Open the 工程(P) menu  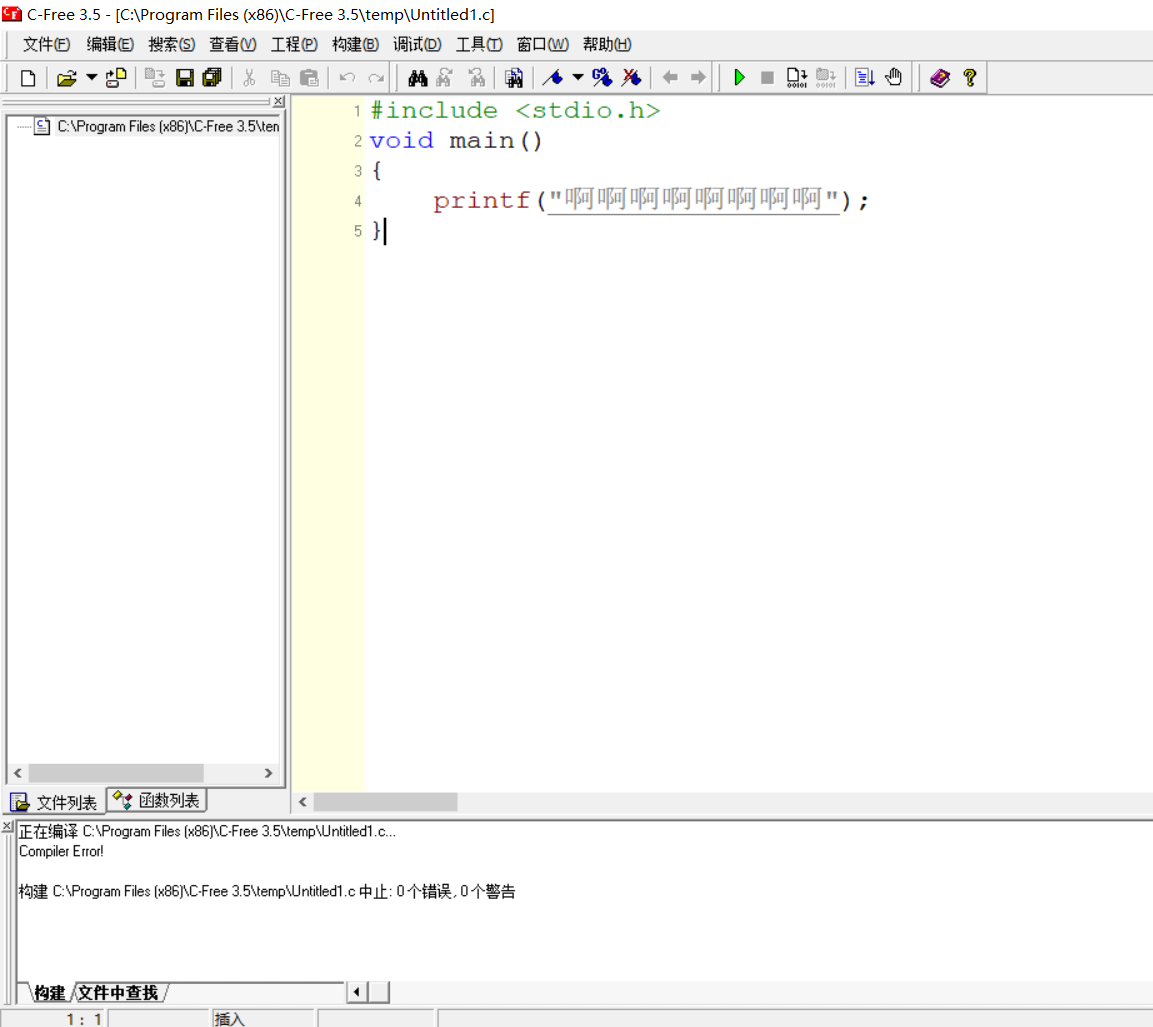point(294,45)
